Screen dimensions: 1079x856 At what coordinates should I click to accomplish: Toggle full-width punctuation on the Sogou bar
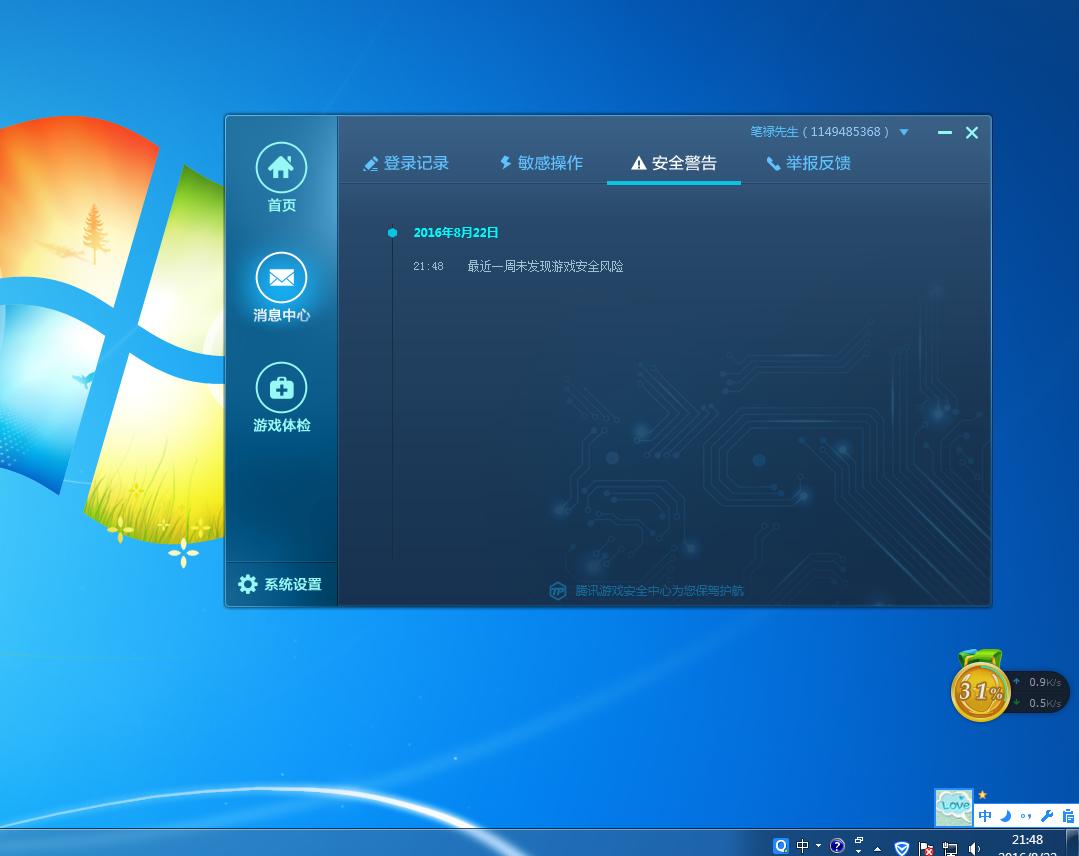pos(1025,815)
